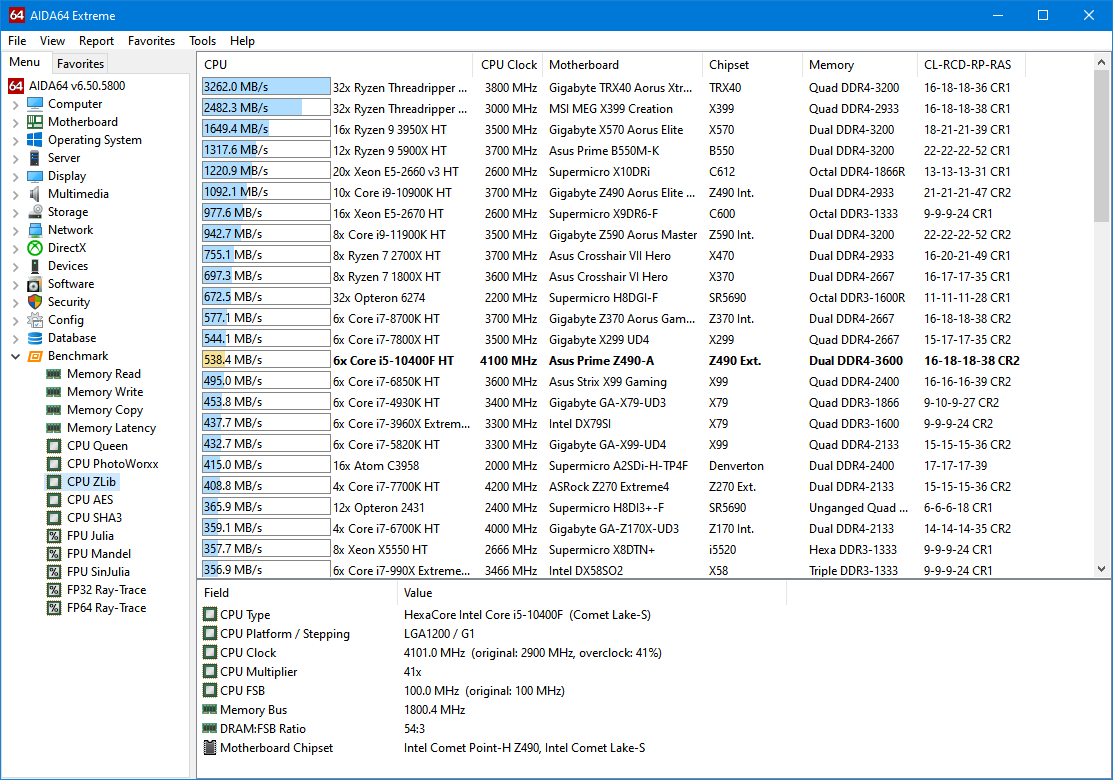Click the Memory Write benchmark icon

54,392
